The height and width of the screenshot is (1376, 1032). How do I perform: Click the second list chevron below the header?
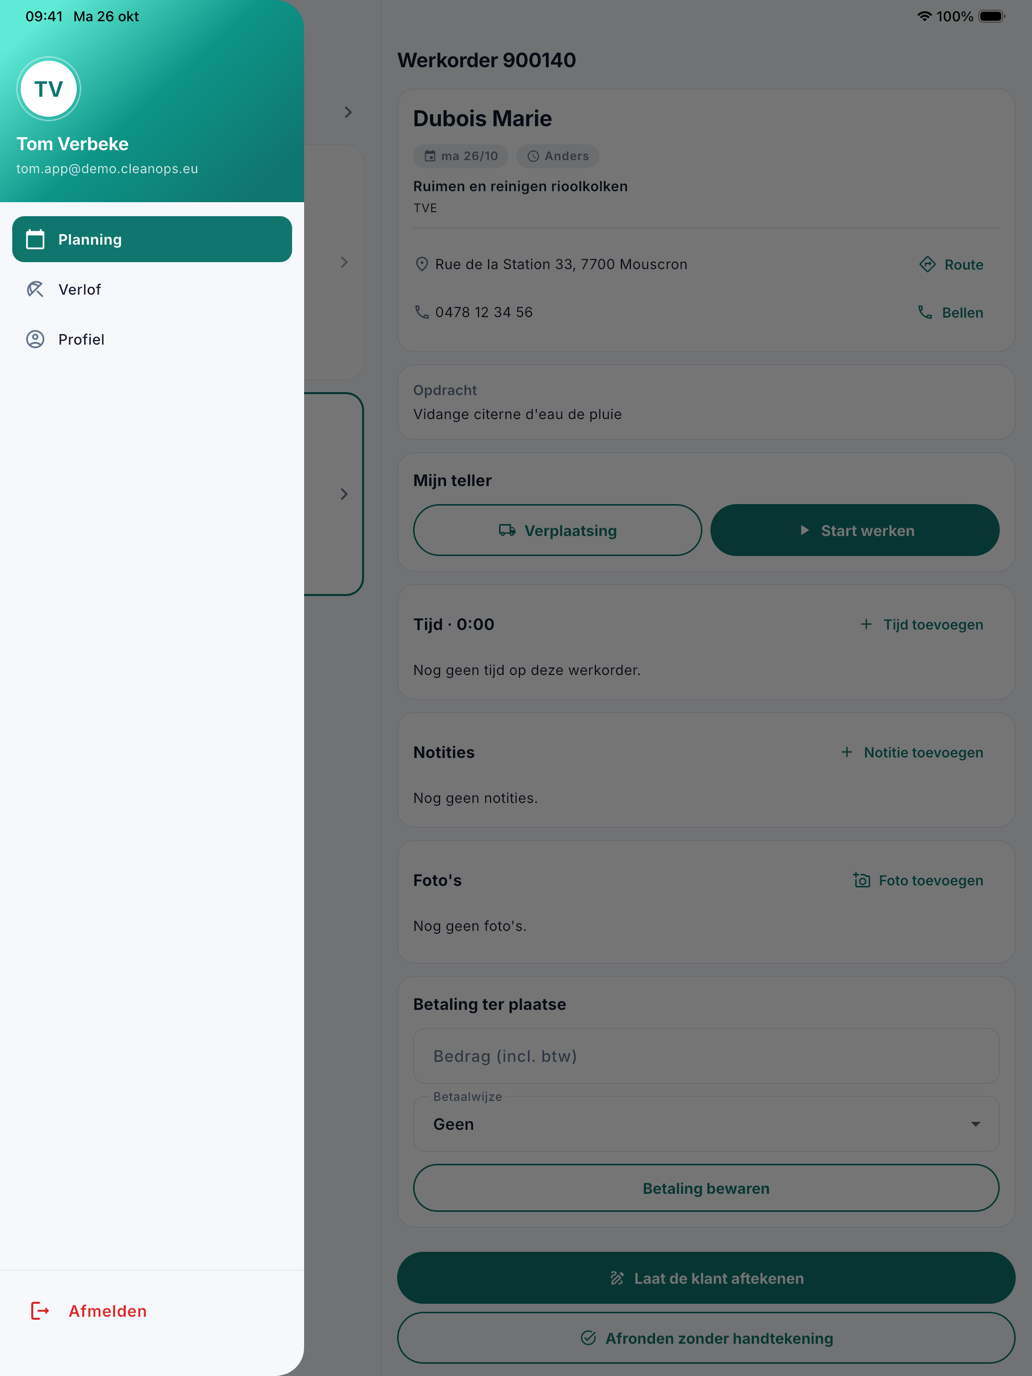[344, 262]
